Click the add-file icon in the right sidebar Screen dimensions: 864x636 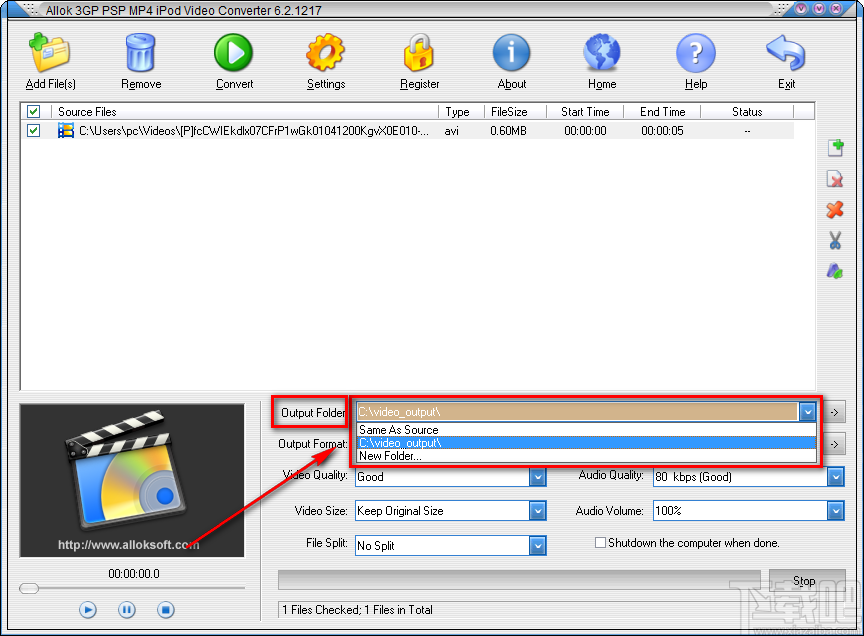point(835,147)
